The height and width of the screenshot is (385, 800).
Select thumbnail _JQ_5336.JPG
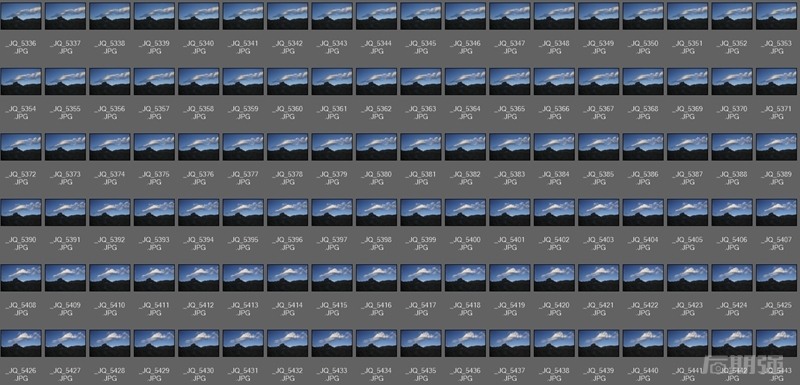(x=21, y=16)
